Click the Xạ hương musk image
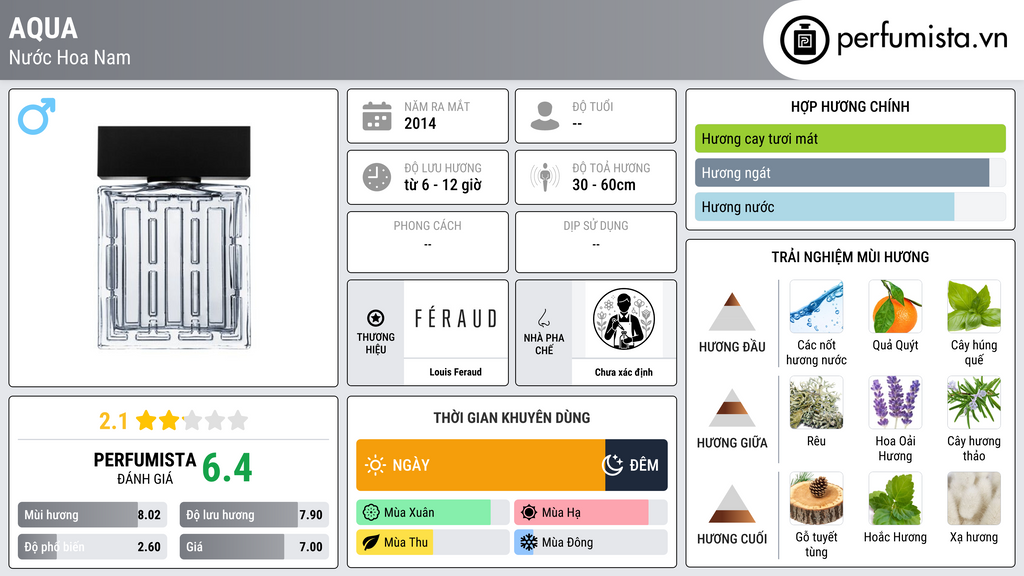Screen dimensions: 1024x576 pos(974,498)
